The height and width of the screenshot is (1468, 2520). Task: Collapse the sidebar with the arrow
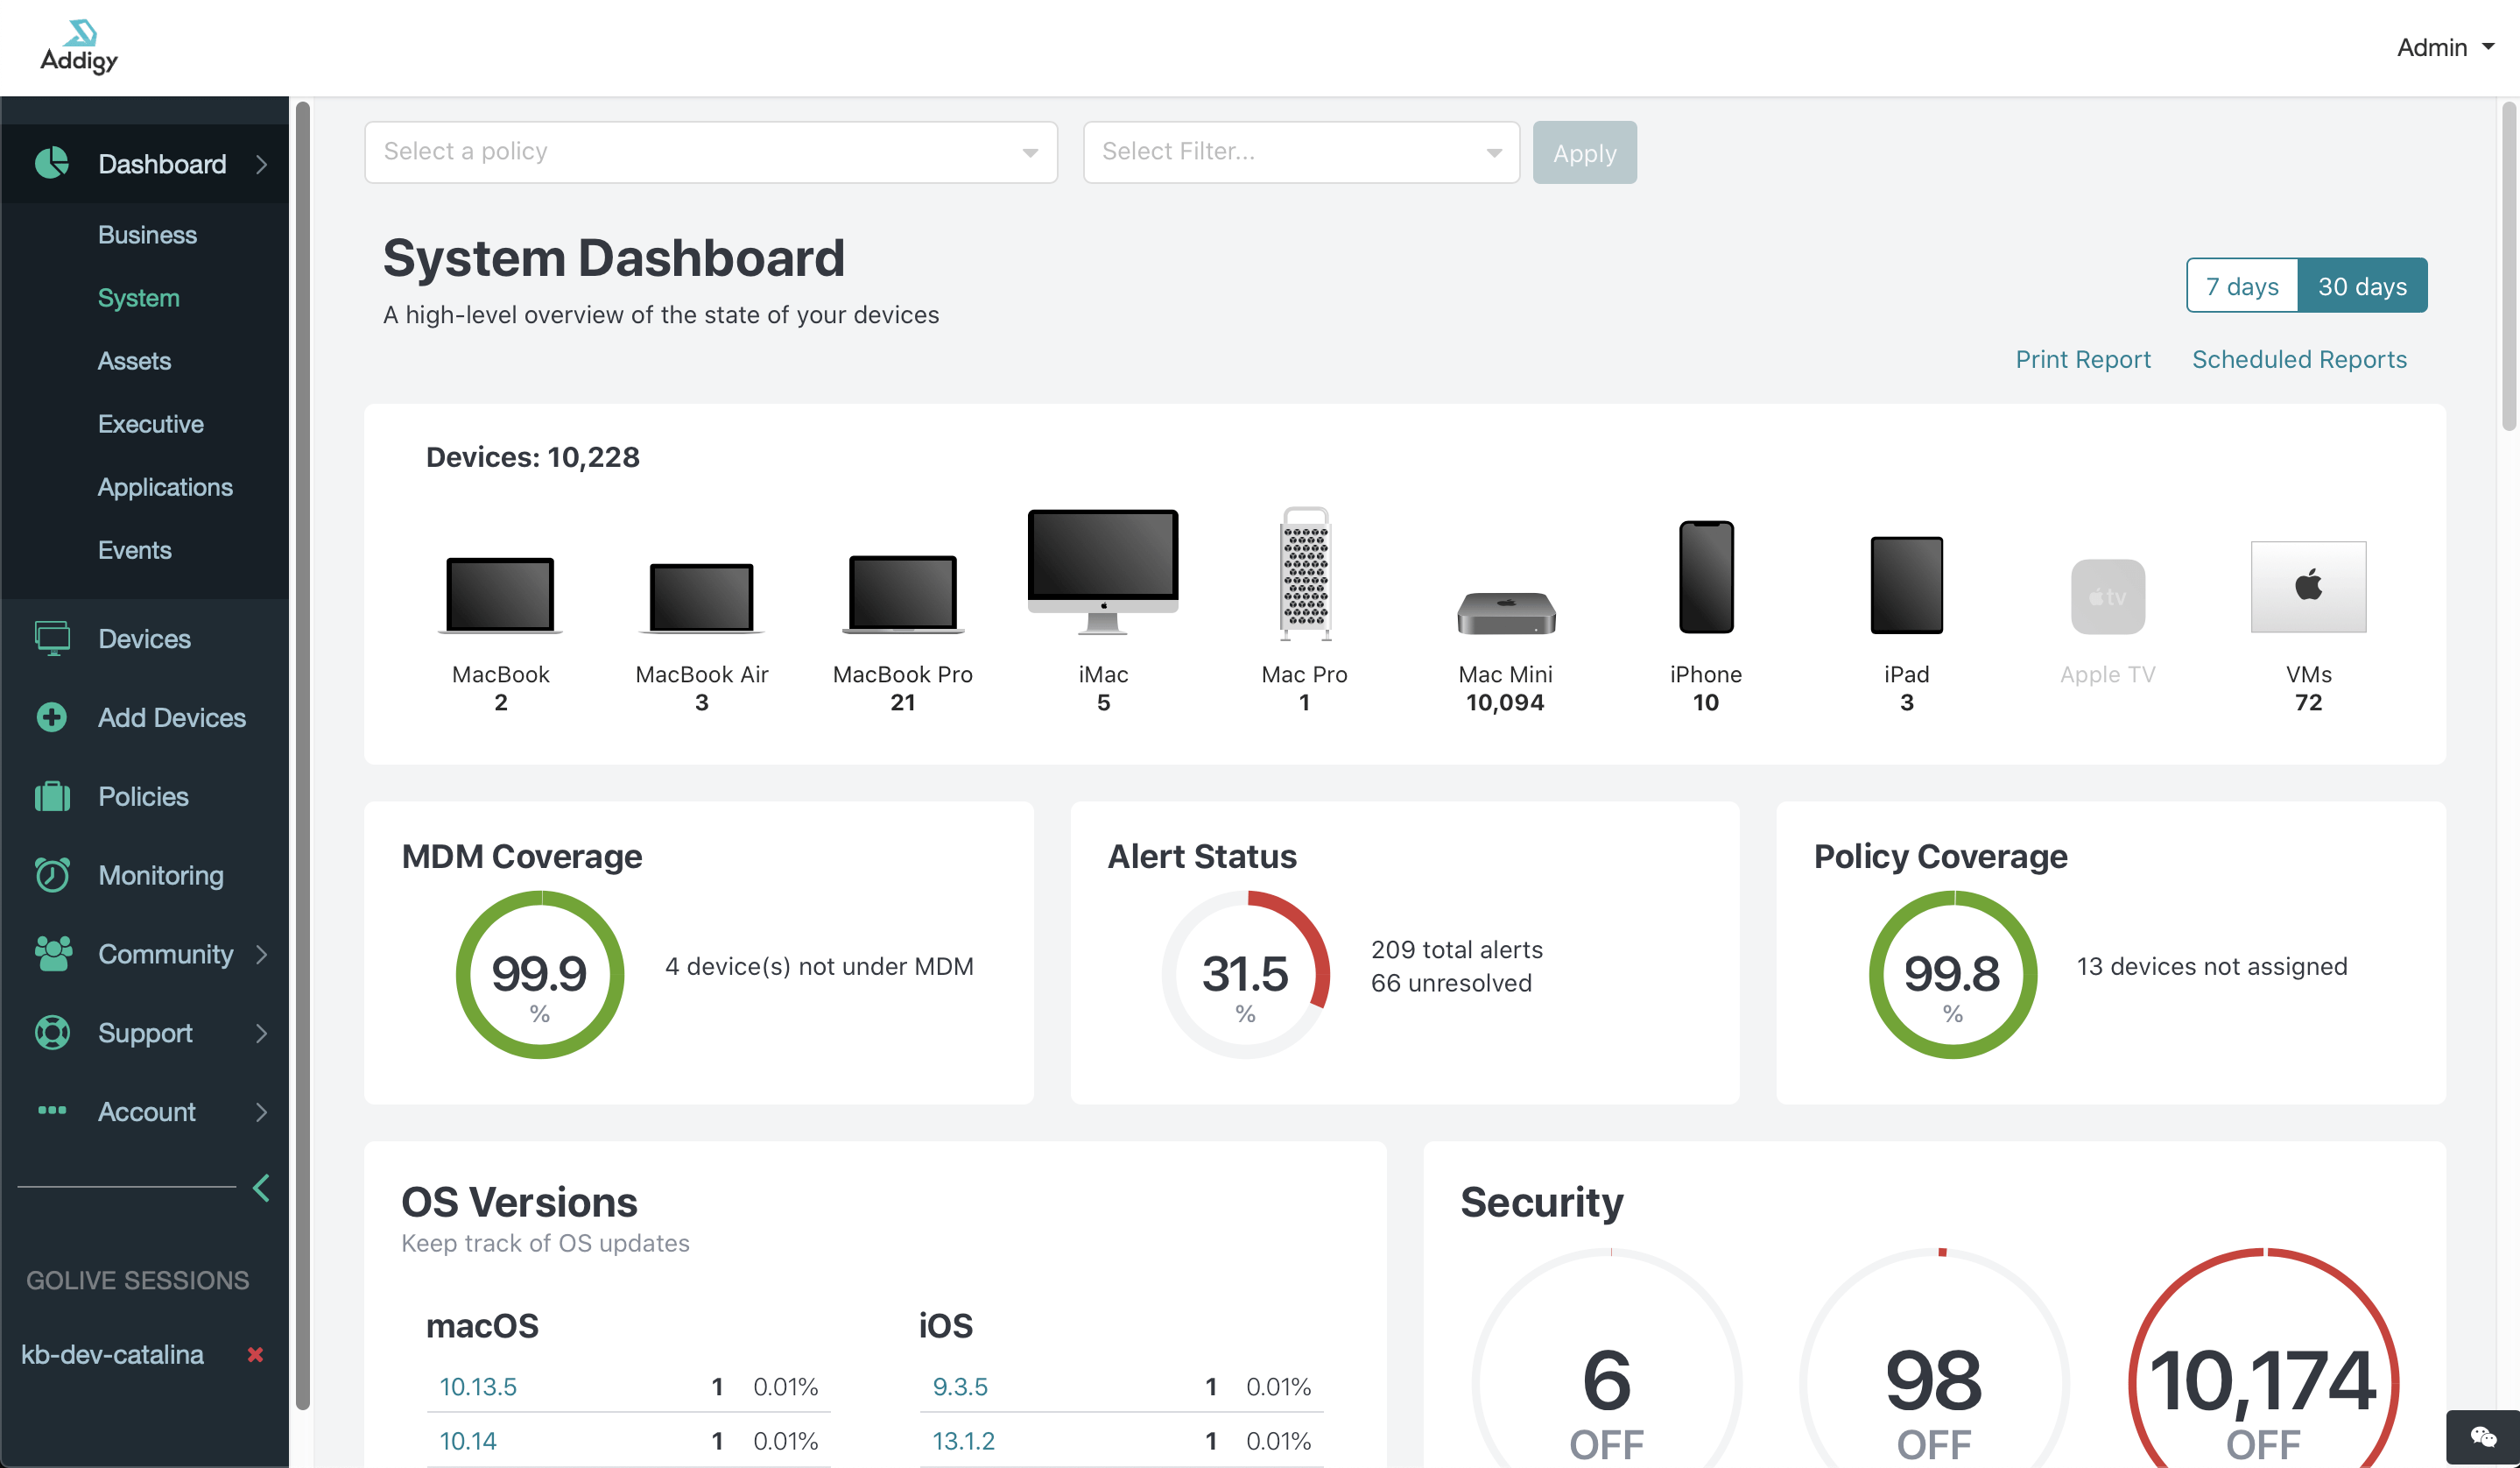tap(261, 1188)
